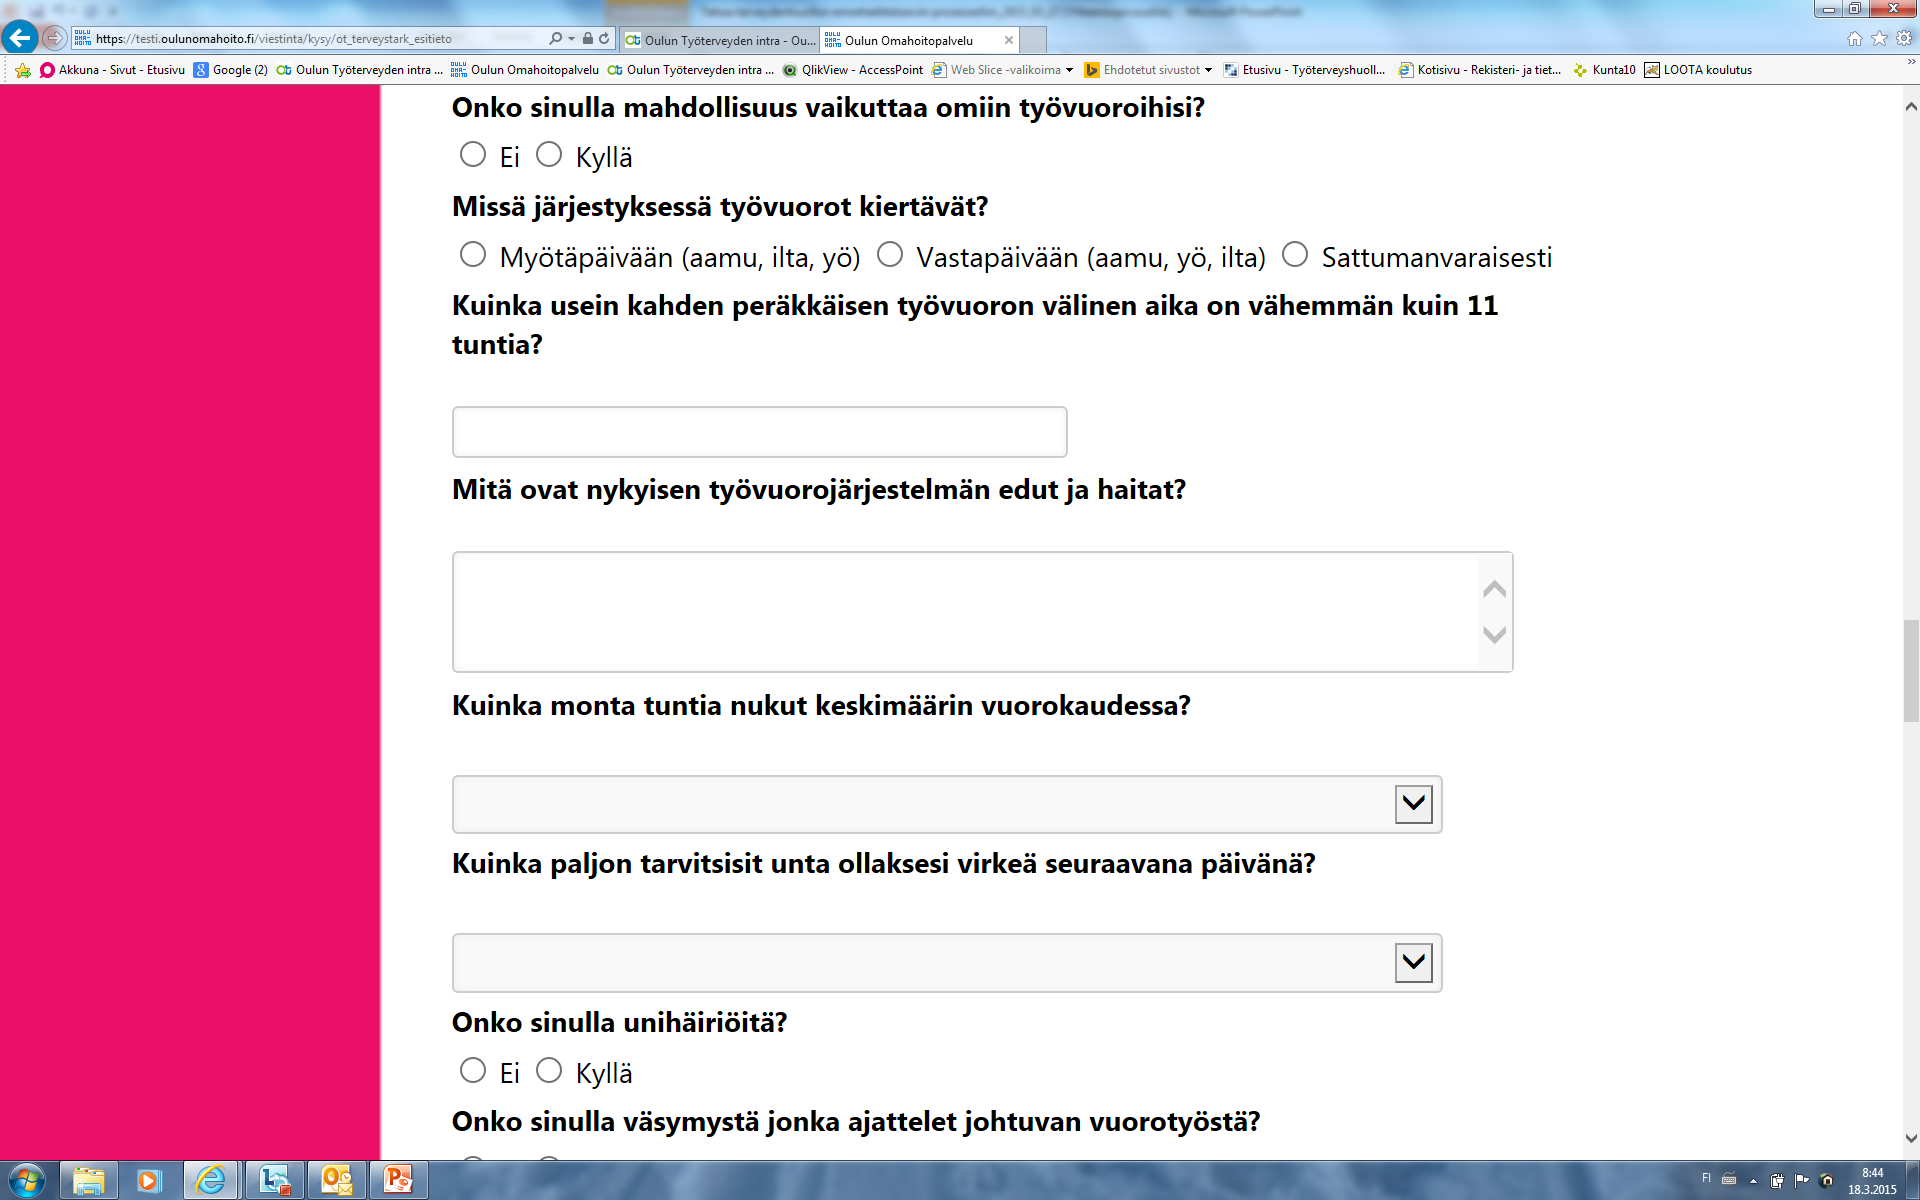Open the Oulun Omahoitopalvelu bookmark
The image size is (1920, 1200).
[525, 70]
